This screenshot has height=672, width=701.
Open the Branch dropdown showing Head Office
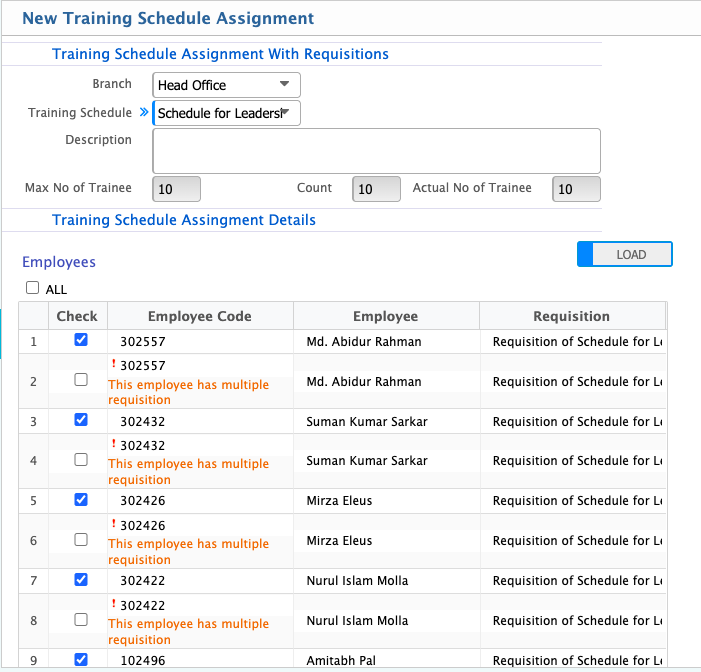pyautogui.click(x=226, y=85)
